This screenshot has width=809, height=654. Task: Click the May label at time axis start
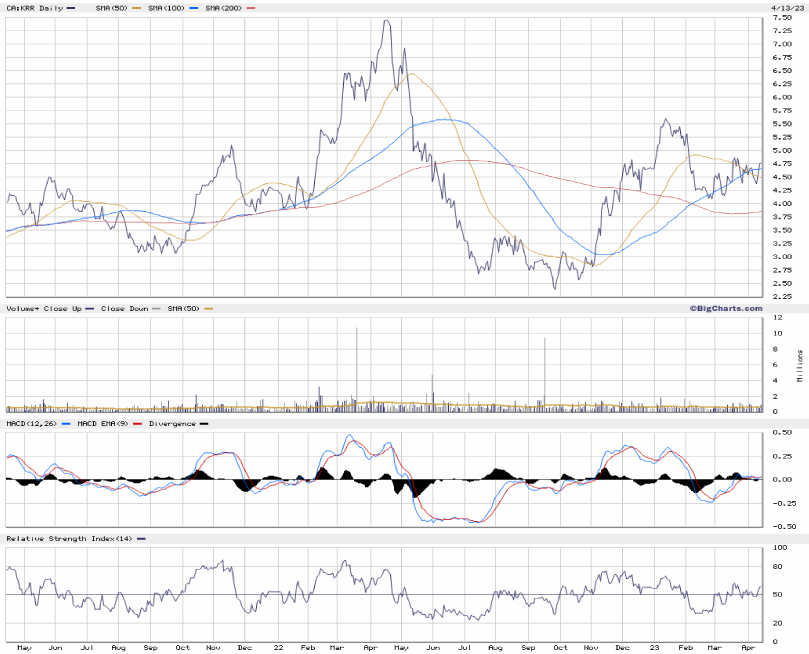click(25, 646)
